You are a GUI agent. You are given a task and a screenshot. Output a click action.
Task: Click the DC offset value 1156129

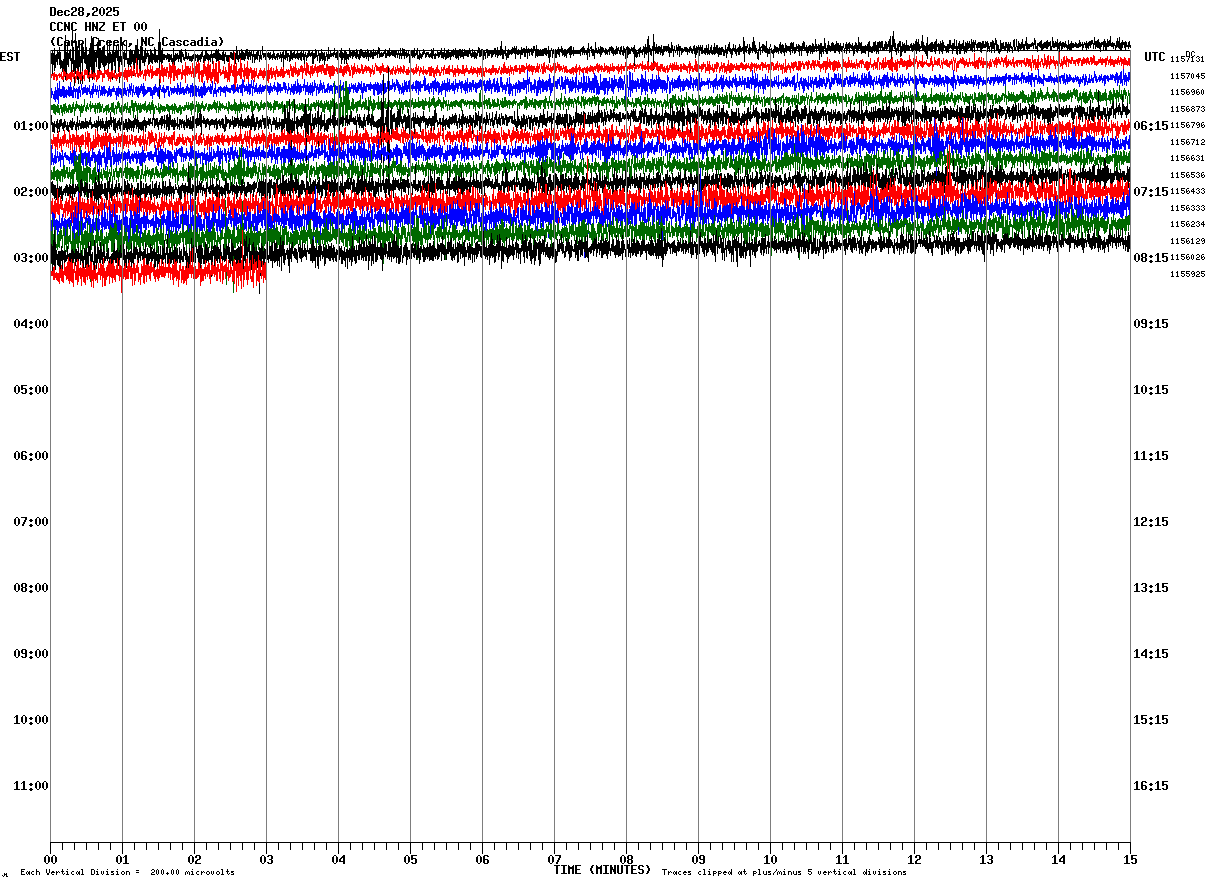point(1187,241)
